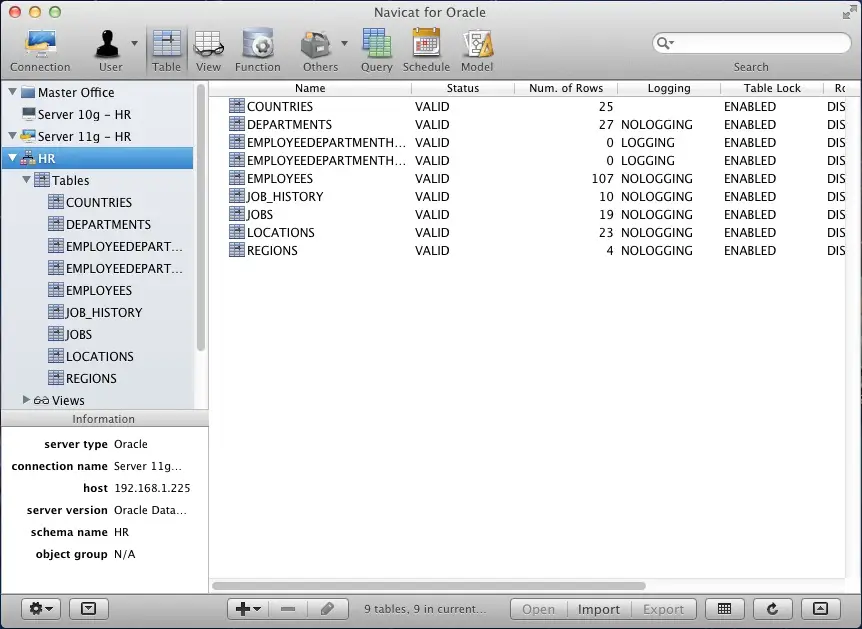Switch to list grid view button

coord(725,609)
